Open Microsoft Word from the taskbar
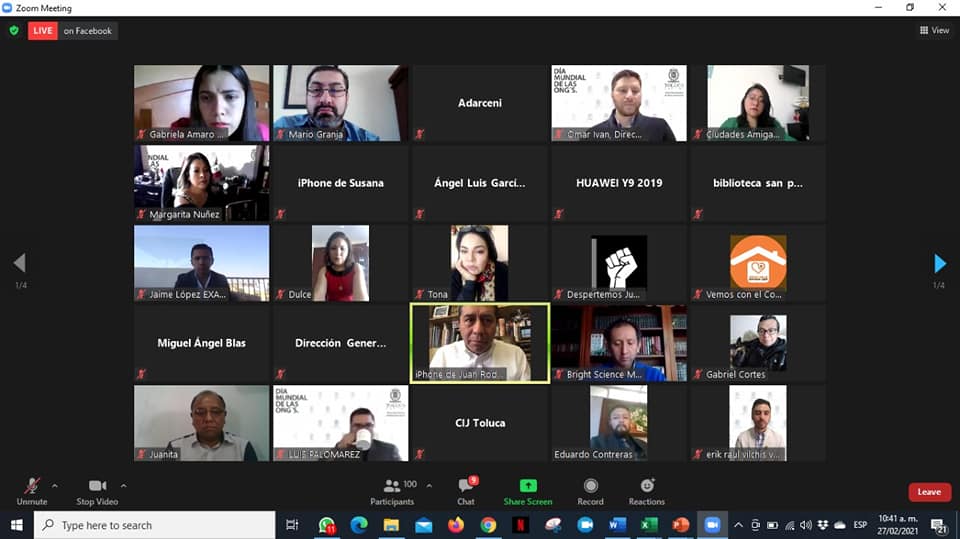960x539 pixels. [x=616, y=525]
